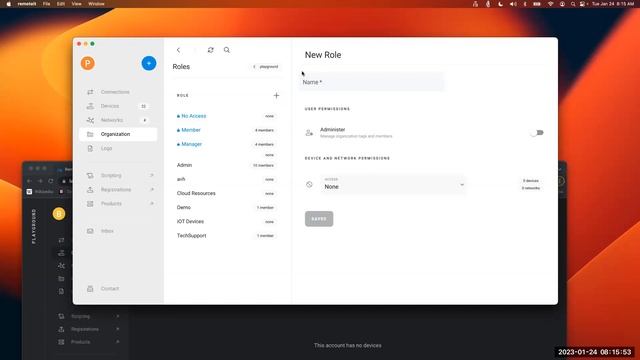The height and width of the screenshot is (360, 640).
Task: Open the Window menu
Action: (96, 4)
